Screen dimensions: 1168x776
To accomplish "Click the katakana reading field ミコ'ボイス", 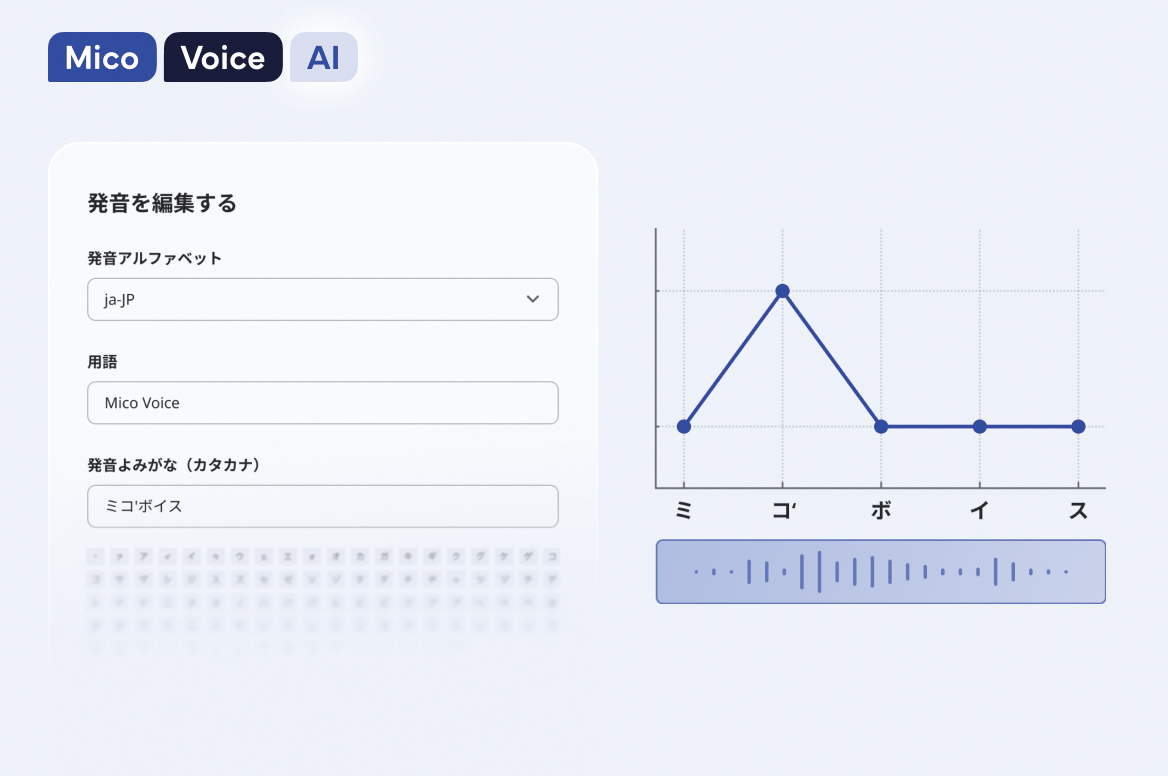I will (322, 506).
